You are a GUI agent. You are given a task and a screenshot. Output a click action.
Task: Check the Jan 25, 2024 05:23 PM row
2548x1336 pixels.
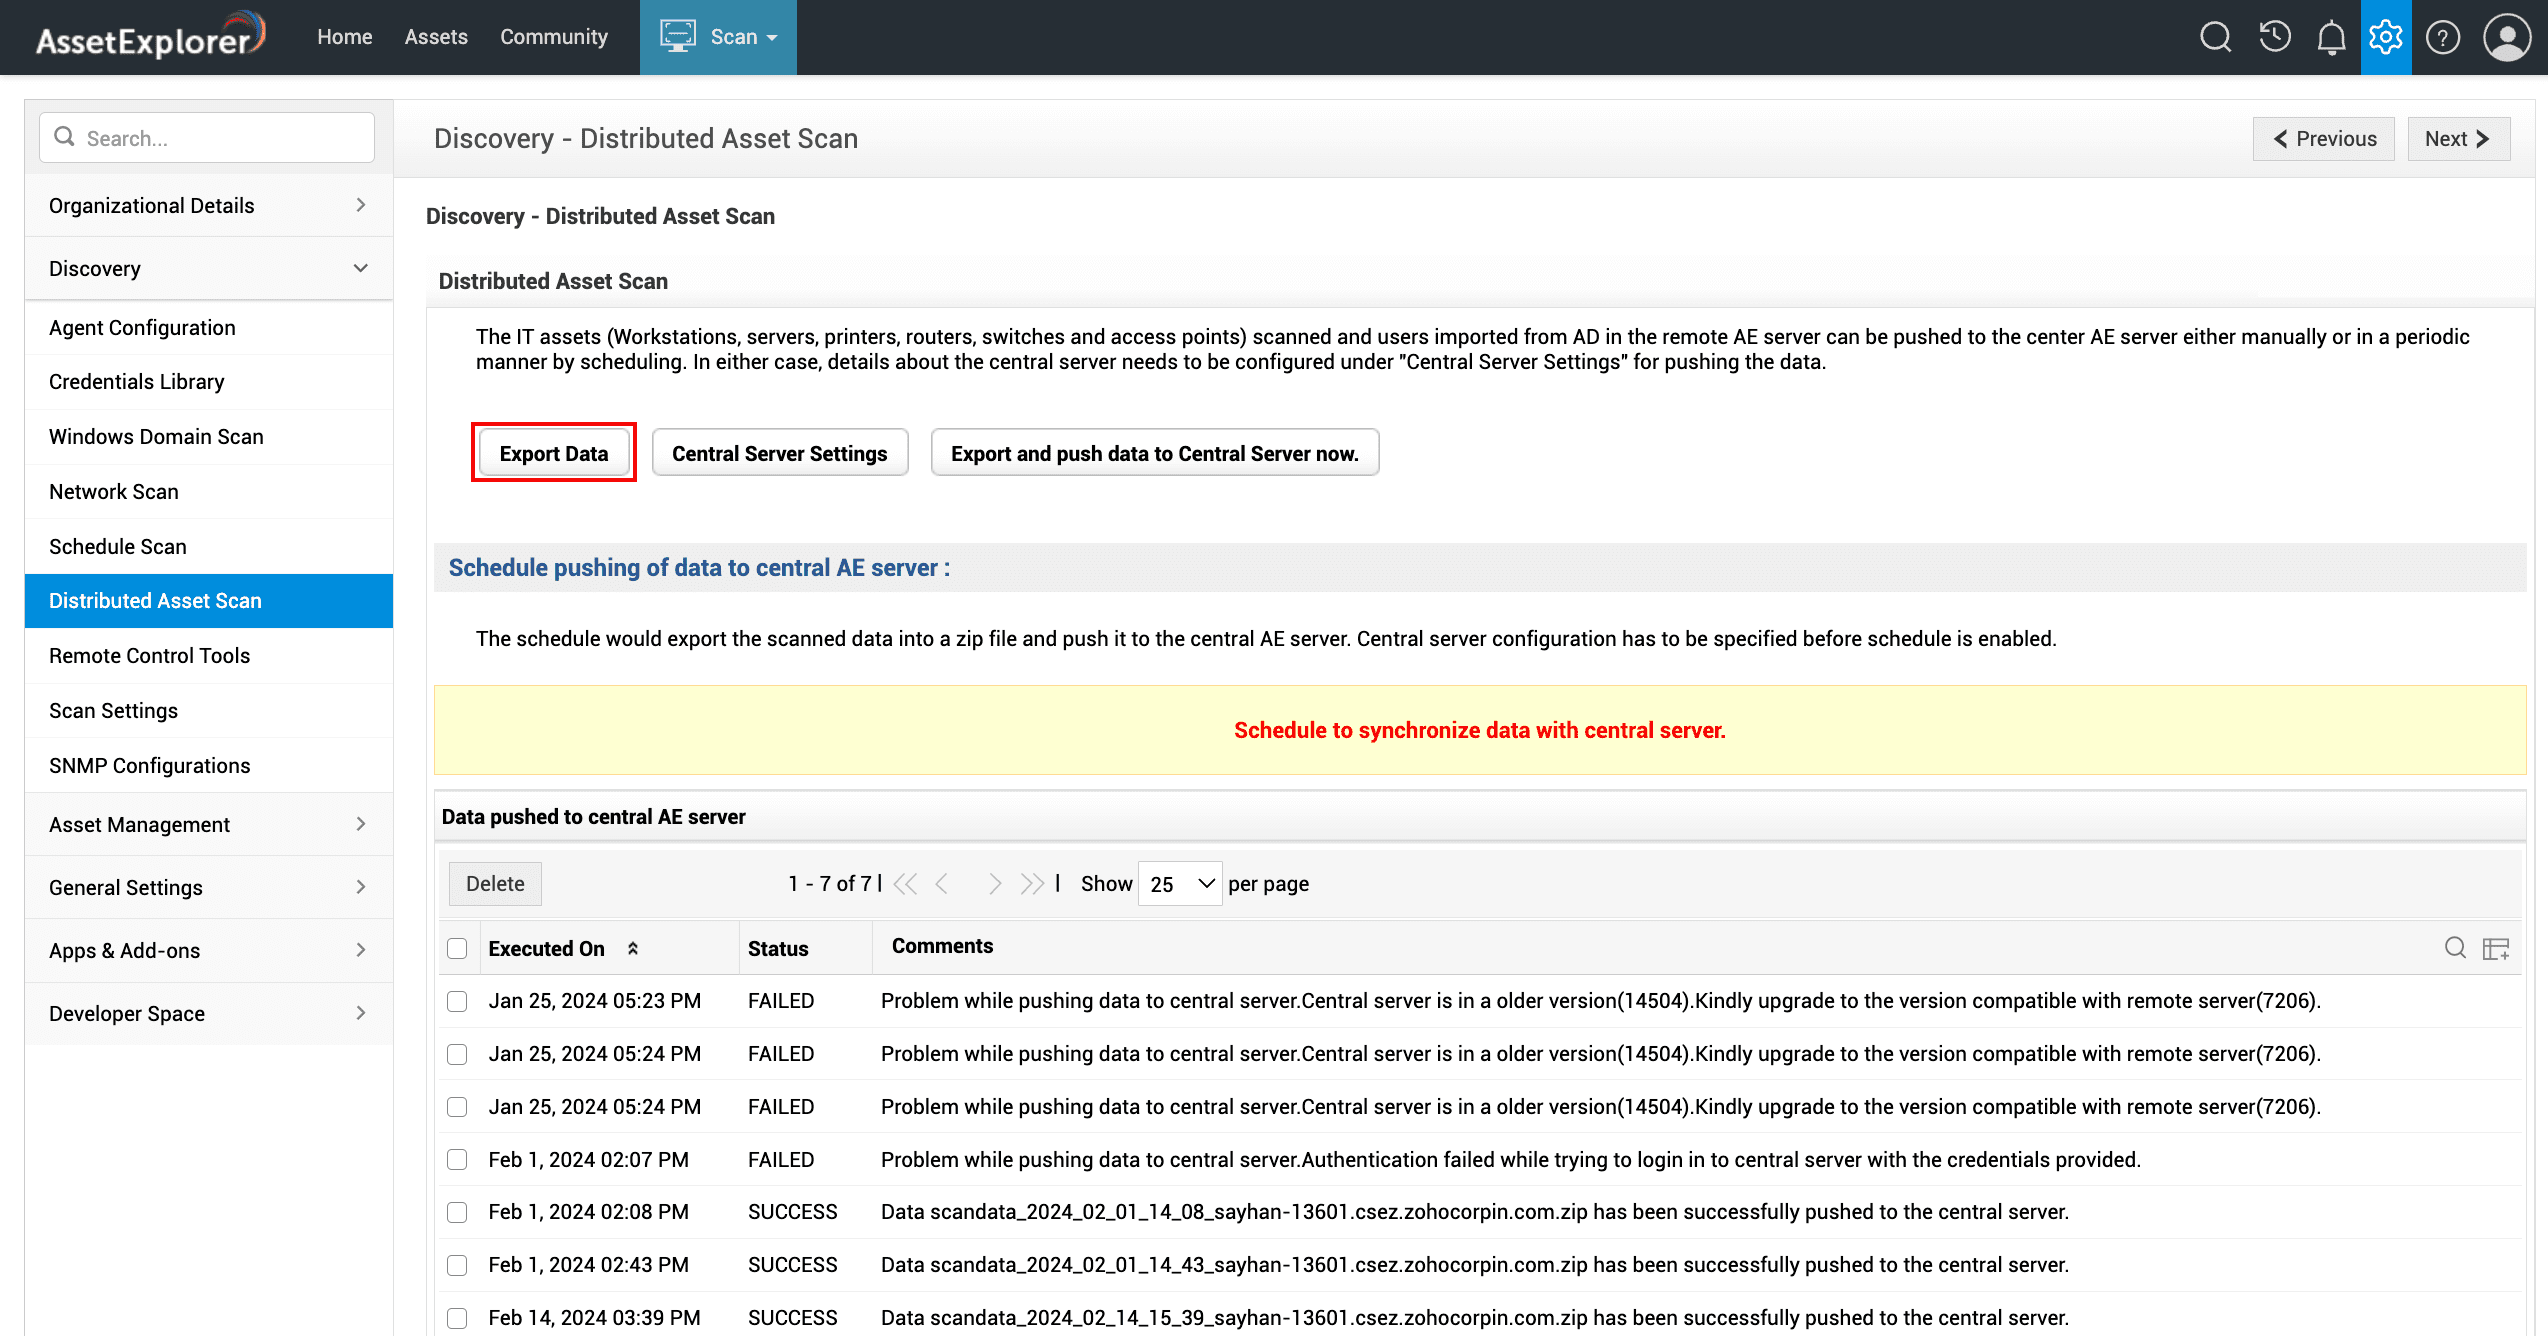tap(457, 1001)
